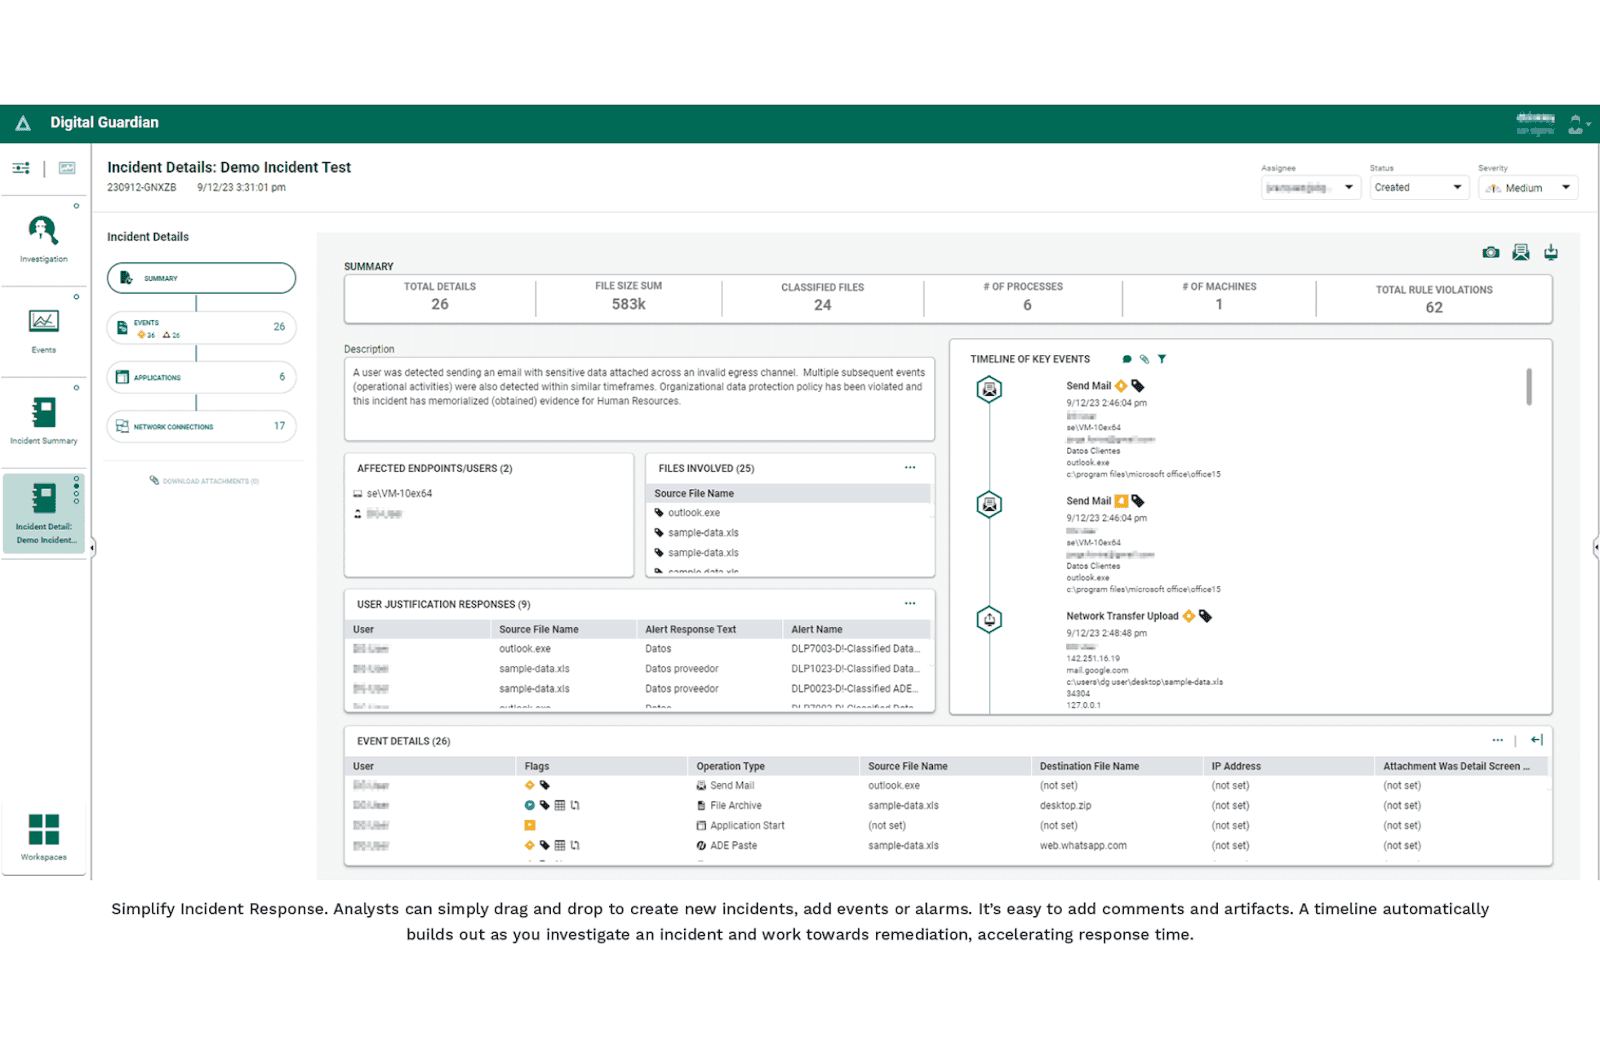The height and width of the screenshot is (1045, 1600).
Task: Click the comment icon in Timeline of Key Events
Action: coord(1128,358)
